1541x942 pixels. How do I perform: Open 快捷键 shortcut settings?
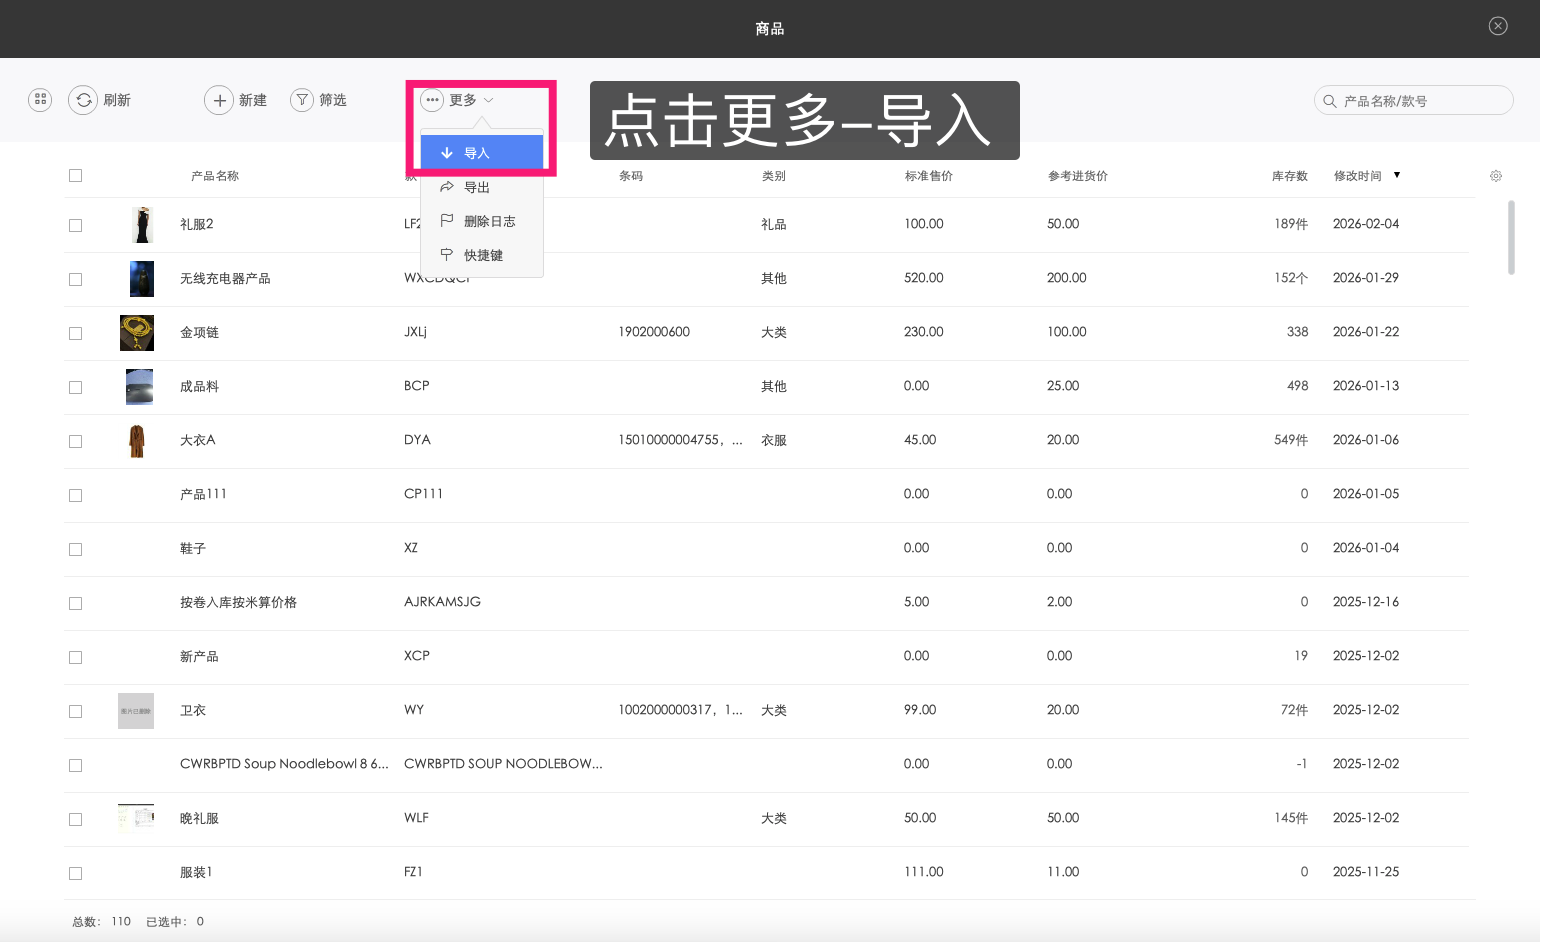[486, 254]
